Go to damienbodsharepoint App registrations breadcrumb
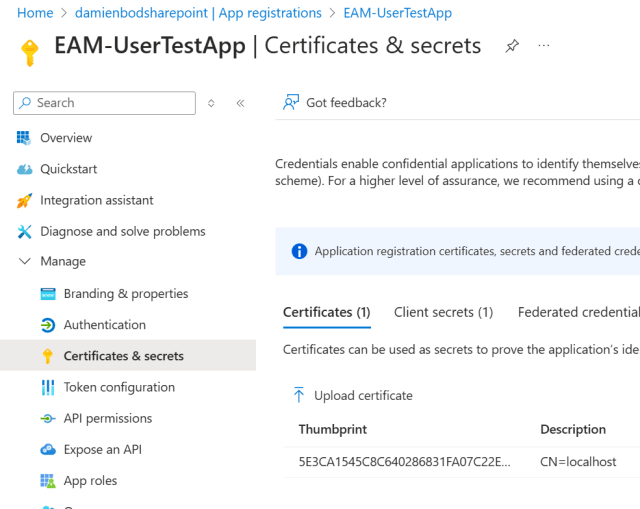Viewport: 640px width, 509px height. pos(198,13)
